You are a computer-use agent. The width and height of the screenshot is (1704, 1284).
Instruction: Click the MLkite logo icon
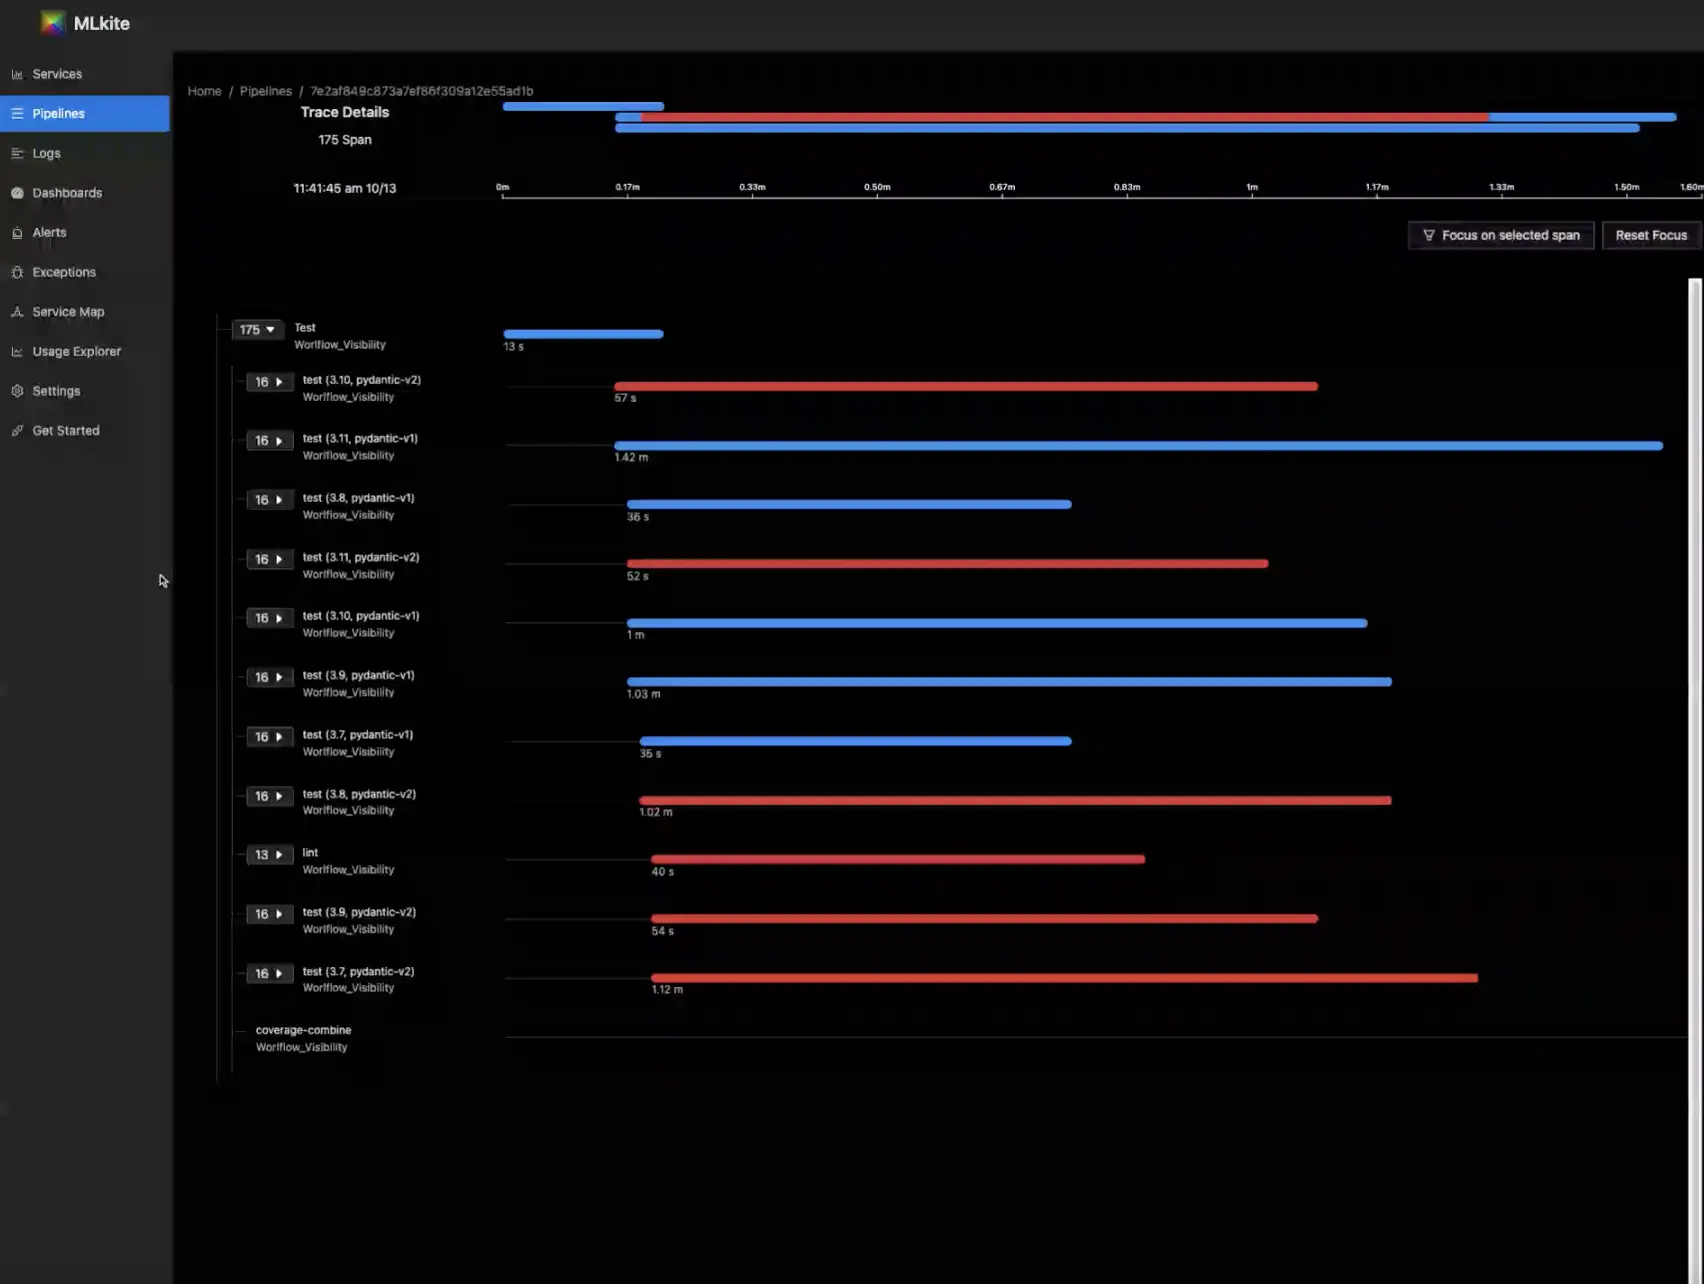pos(53,23)
